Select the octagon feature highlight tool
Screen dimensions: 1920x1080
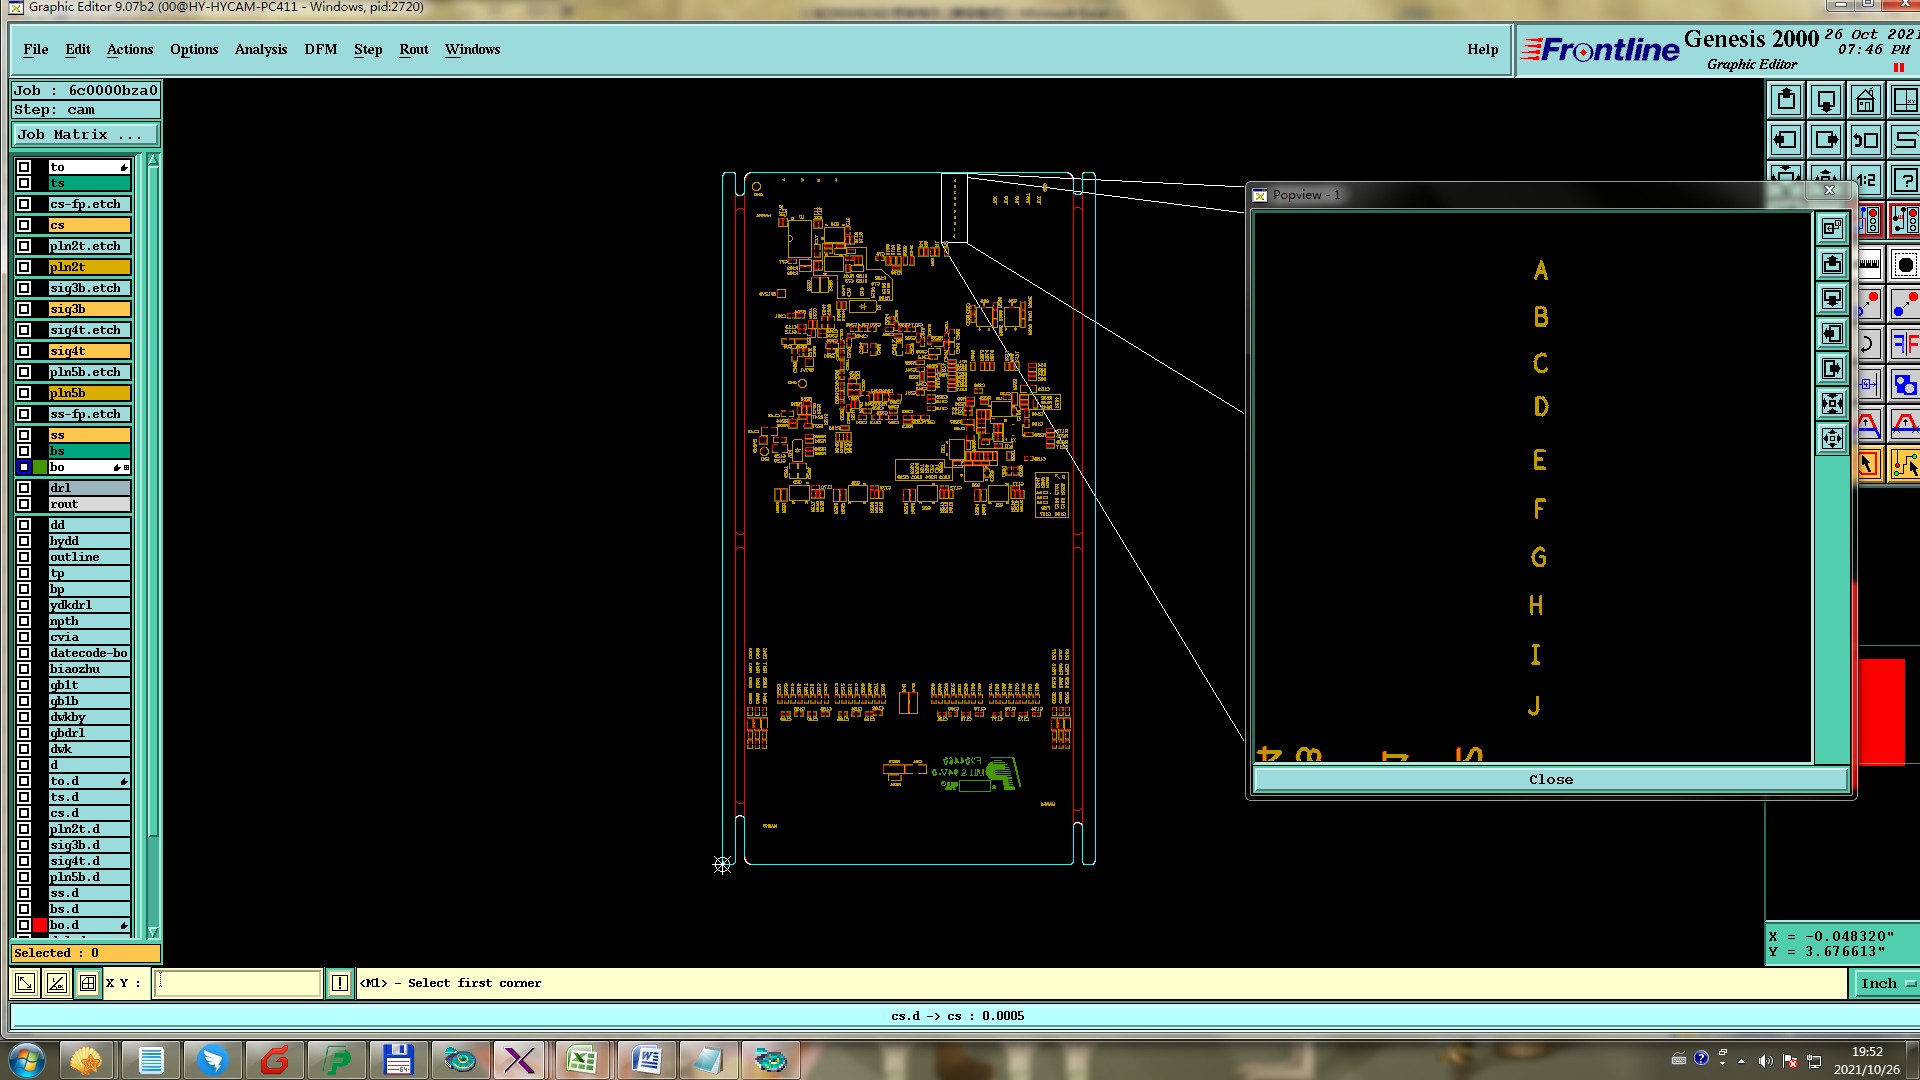1905,265
